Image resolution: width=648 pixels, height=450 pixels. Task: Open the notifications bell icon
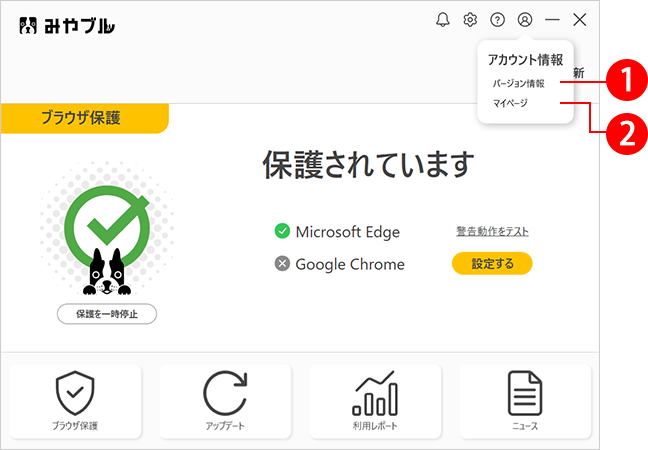pyautogui.click(x=443, y=19)
